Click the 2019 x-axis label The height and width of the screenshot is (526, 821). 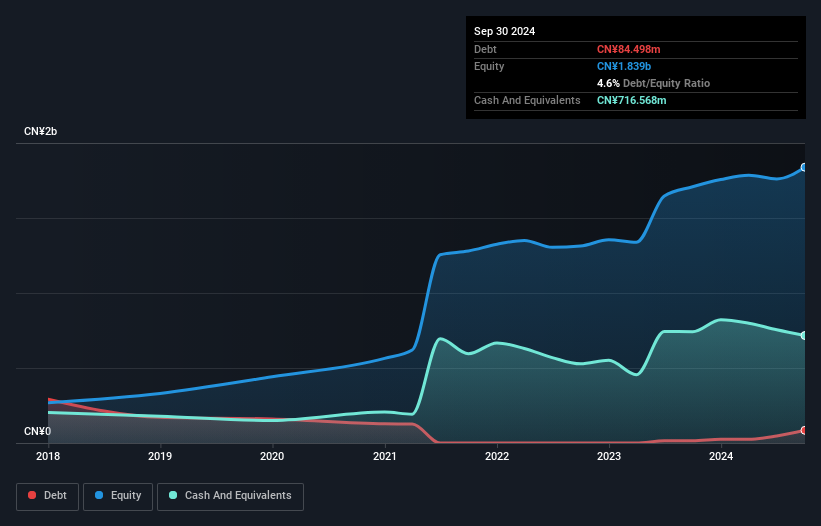[160, 456]
